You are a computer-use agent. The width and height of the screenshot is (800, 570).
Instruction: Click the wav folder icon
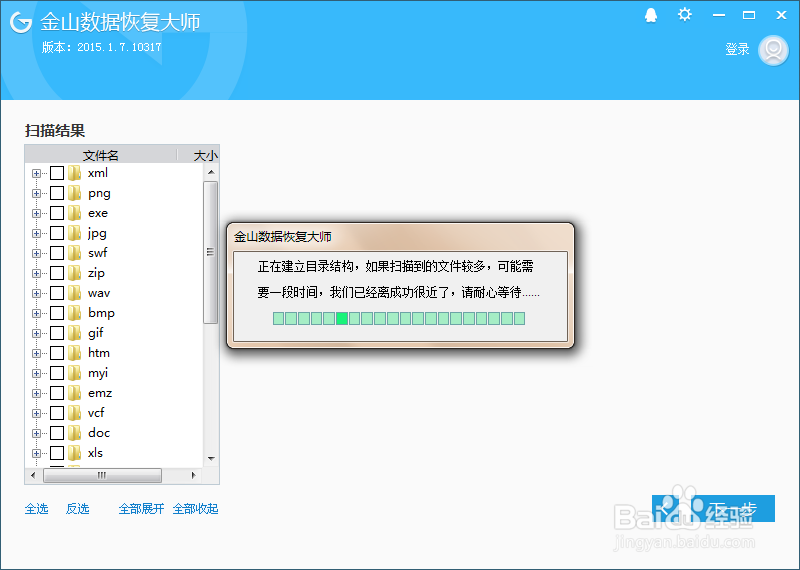pos(74,293)
